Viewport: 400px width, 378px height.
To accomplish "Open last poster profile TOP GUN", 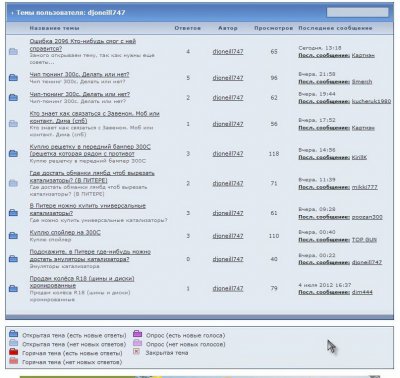I will click(364, 240).
